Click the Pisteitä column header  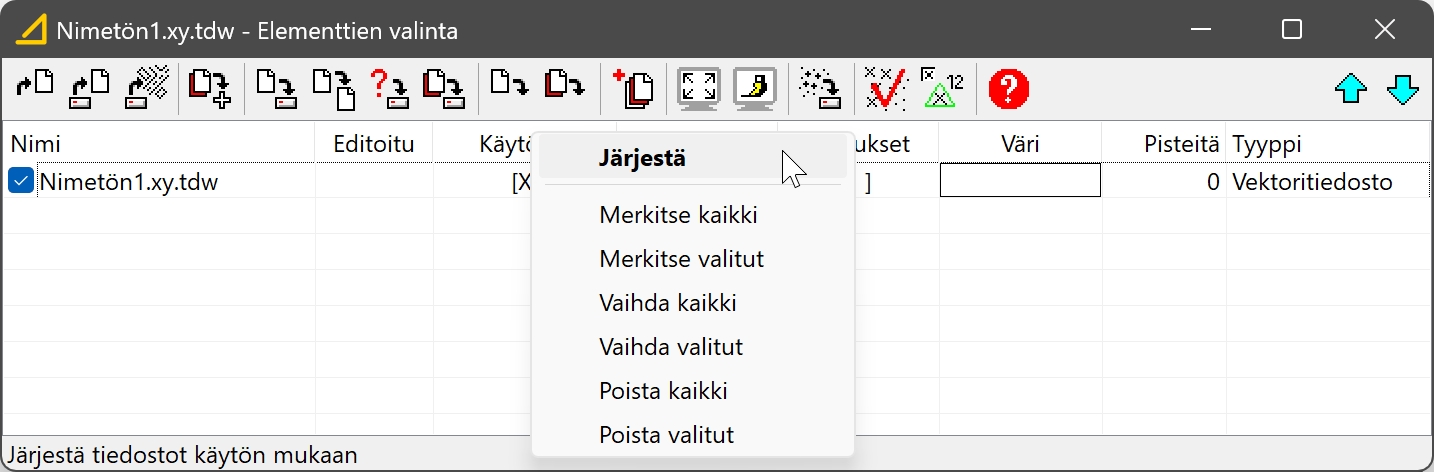1164,144
